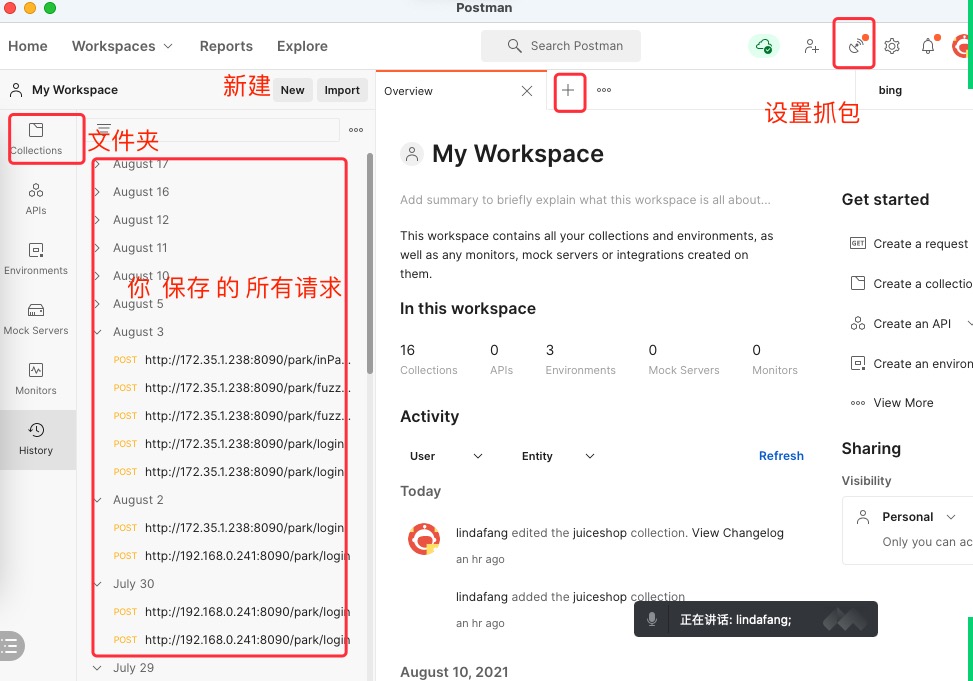The width and height of the screenshot is (973, 681).
Task: Open the Mock Servers sidebar section
Action: [36, 320]
